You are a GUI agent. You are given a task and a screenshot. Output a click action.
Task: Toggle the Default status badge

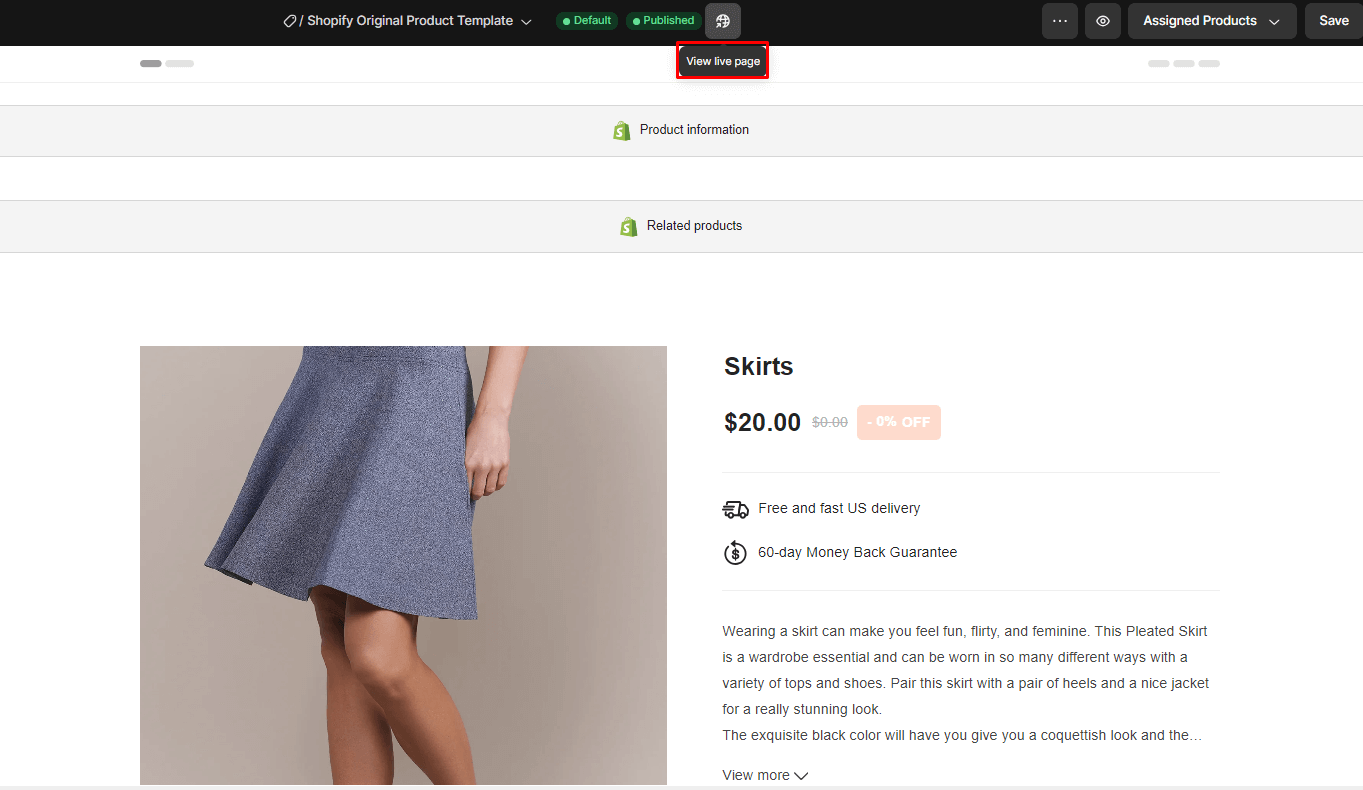pyautogui.click(x=586, y=20)
